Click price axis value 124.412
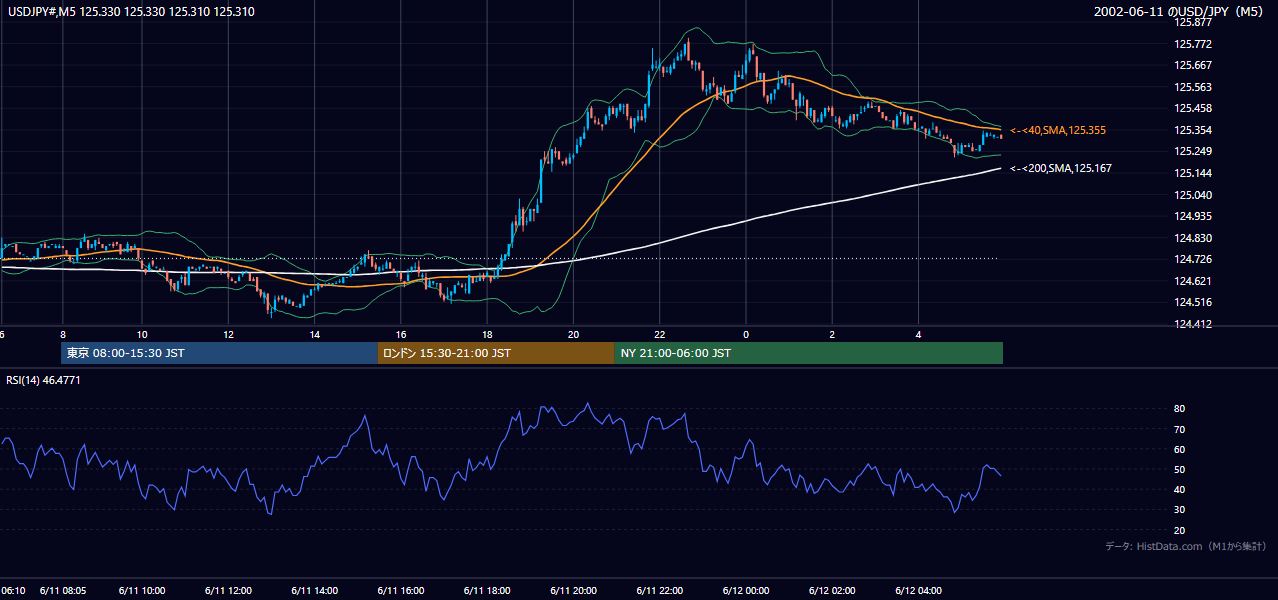Screen dimensions: 1278x600 pyautogui.click(x=1194, y=324)
